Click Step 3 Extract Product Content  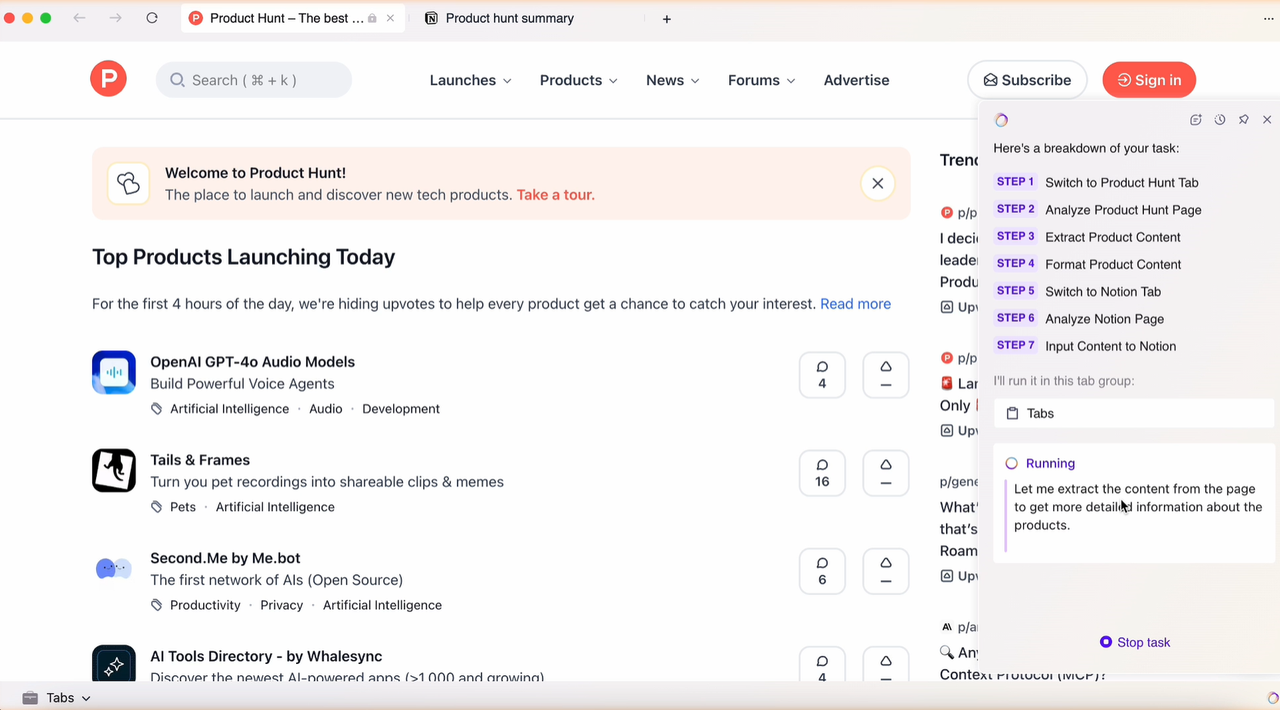[1088, 237]
